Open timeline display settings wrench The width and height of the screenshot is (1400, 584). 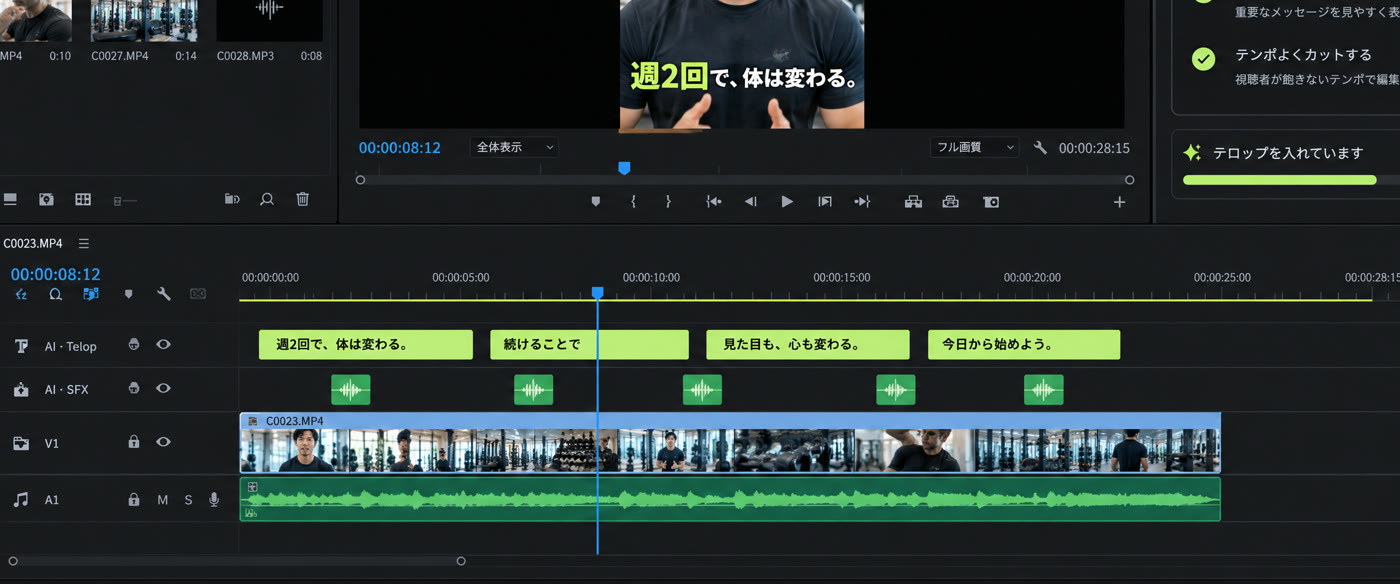coord(164,294)
